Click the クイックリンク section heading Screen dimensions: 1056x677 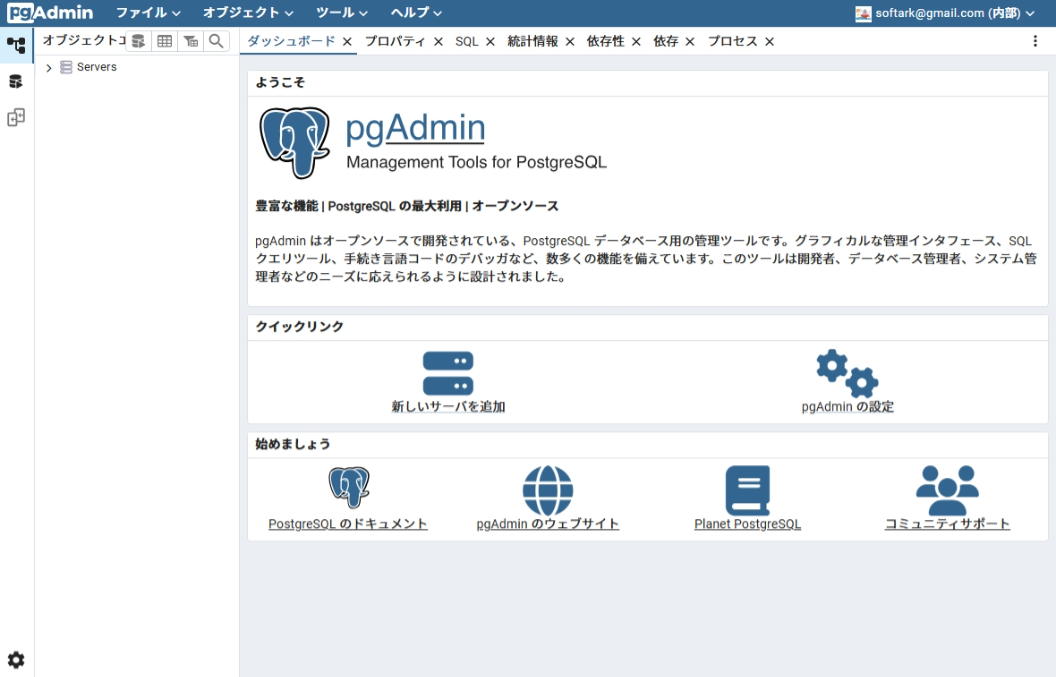click(300, 326)
